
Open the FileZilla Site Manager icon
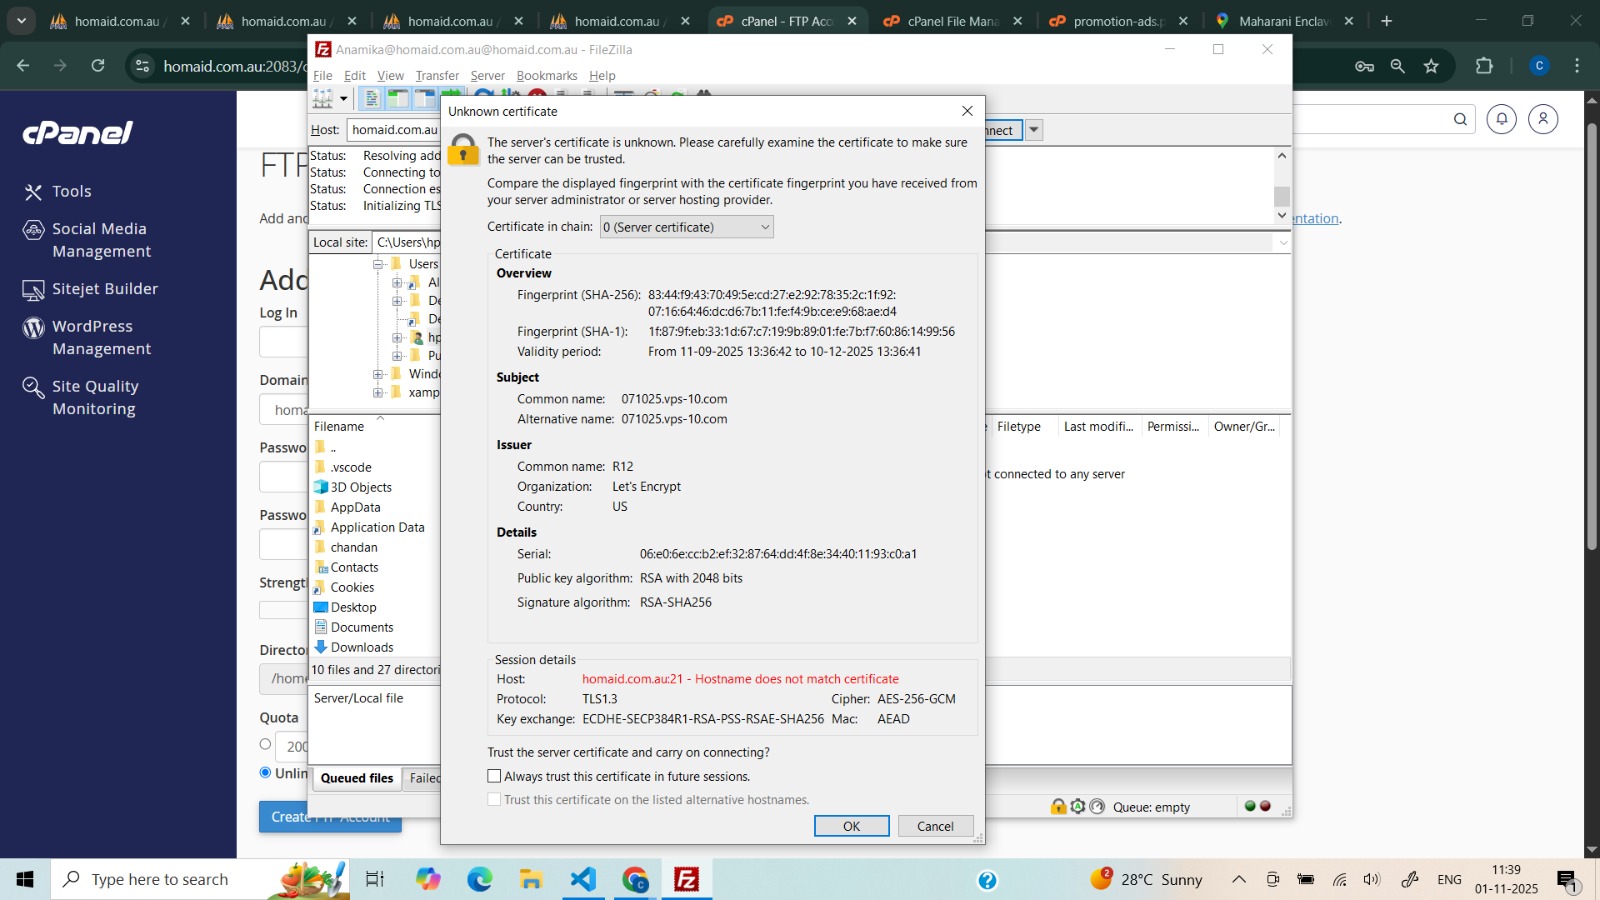322,99
